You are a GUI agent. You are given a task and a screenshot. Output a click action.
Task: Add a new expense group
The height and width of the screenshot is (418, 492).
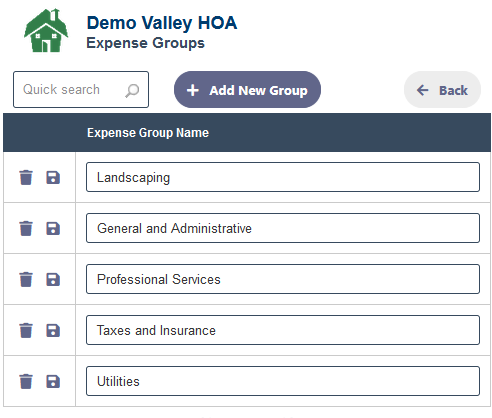pos(247,90)
